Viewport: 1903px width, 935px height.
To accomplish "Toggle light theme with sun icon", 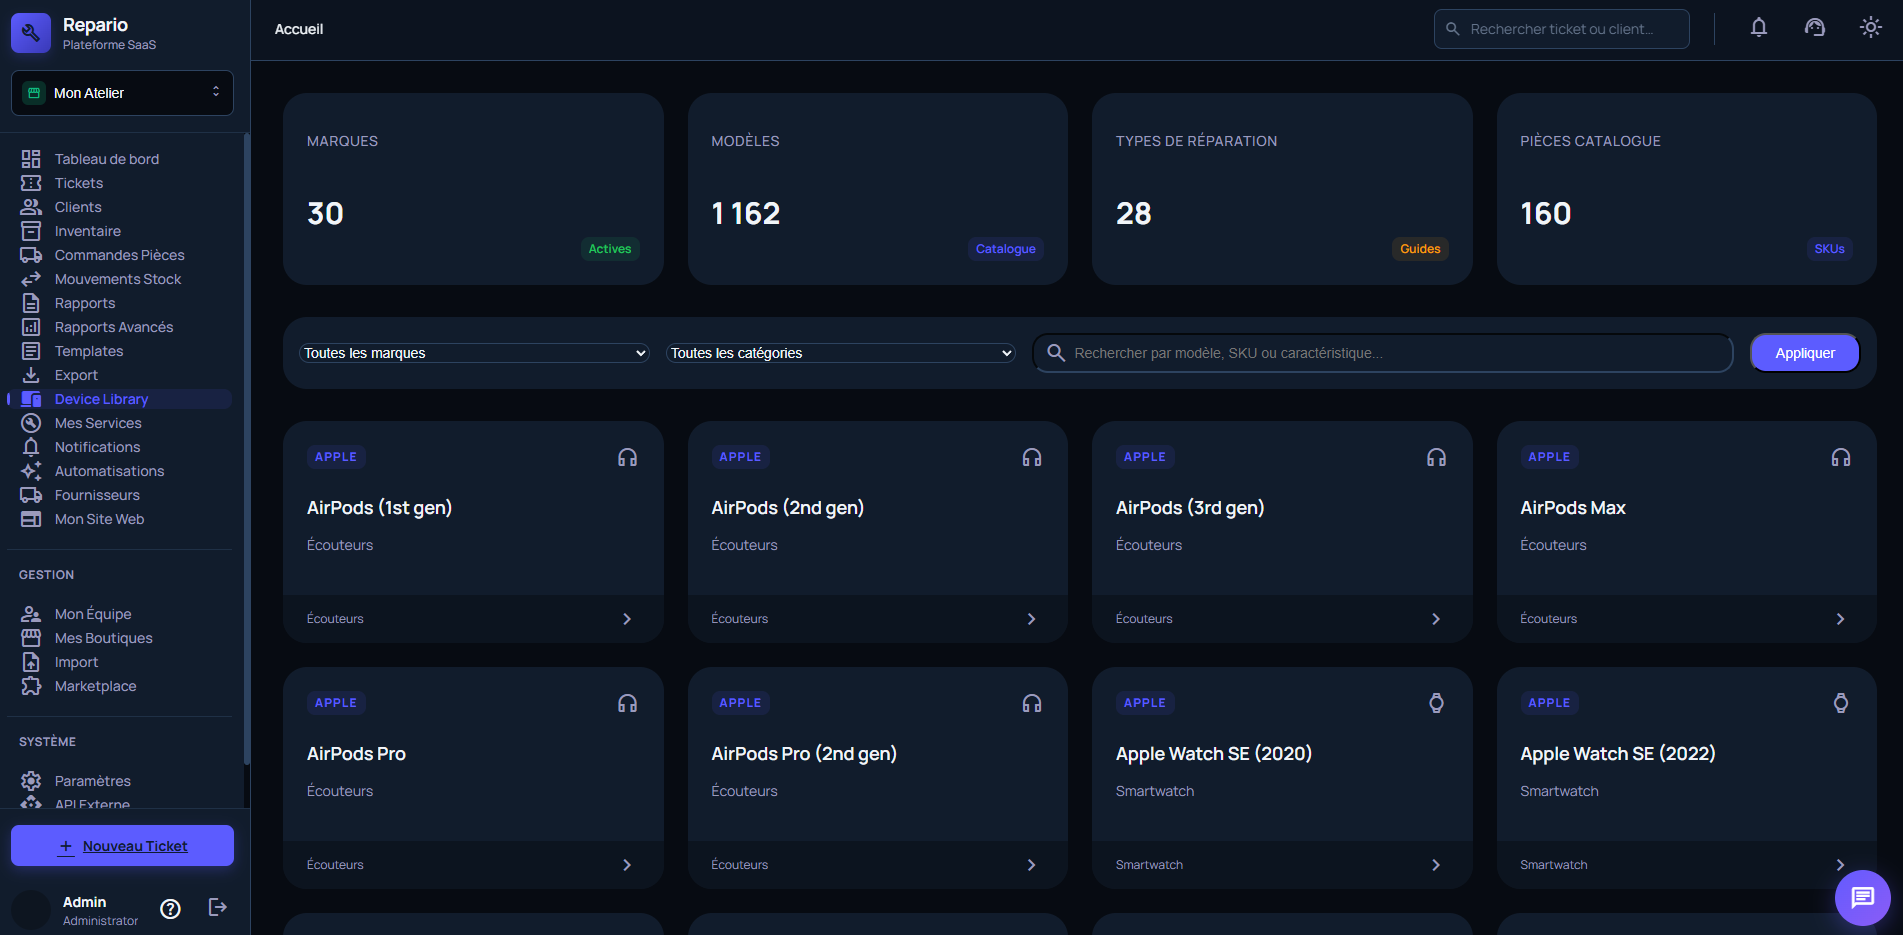I will point(1870,28).
